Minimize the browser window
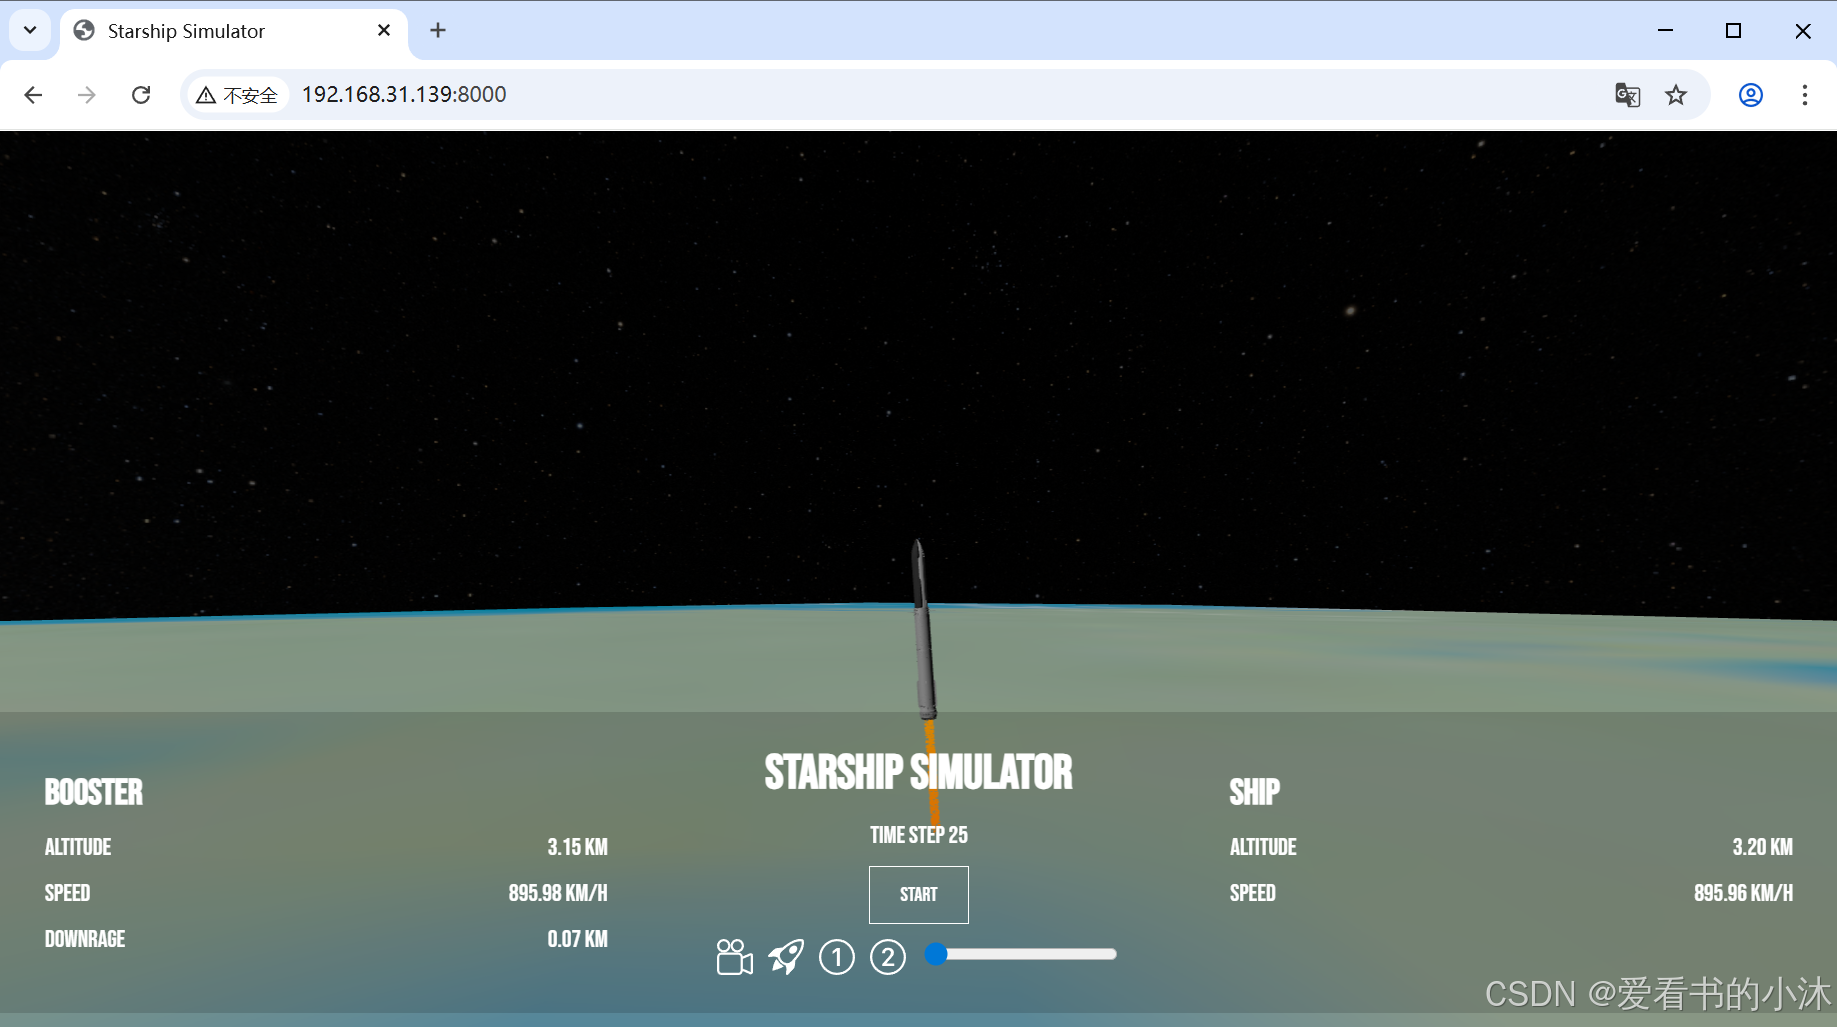 tap(1665, 30)
